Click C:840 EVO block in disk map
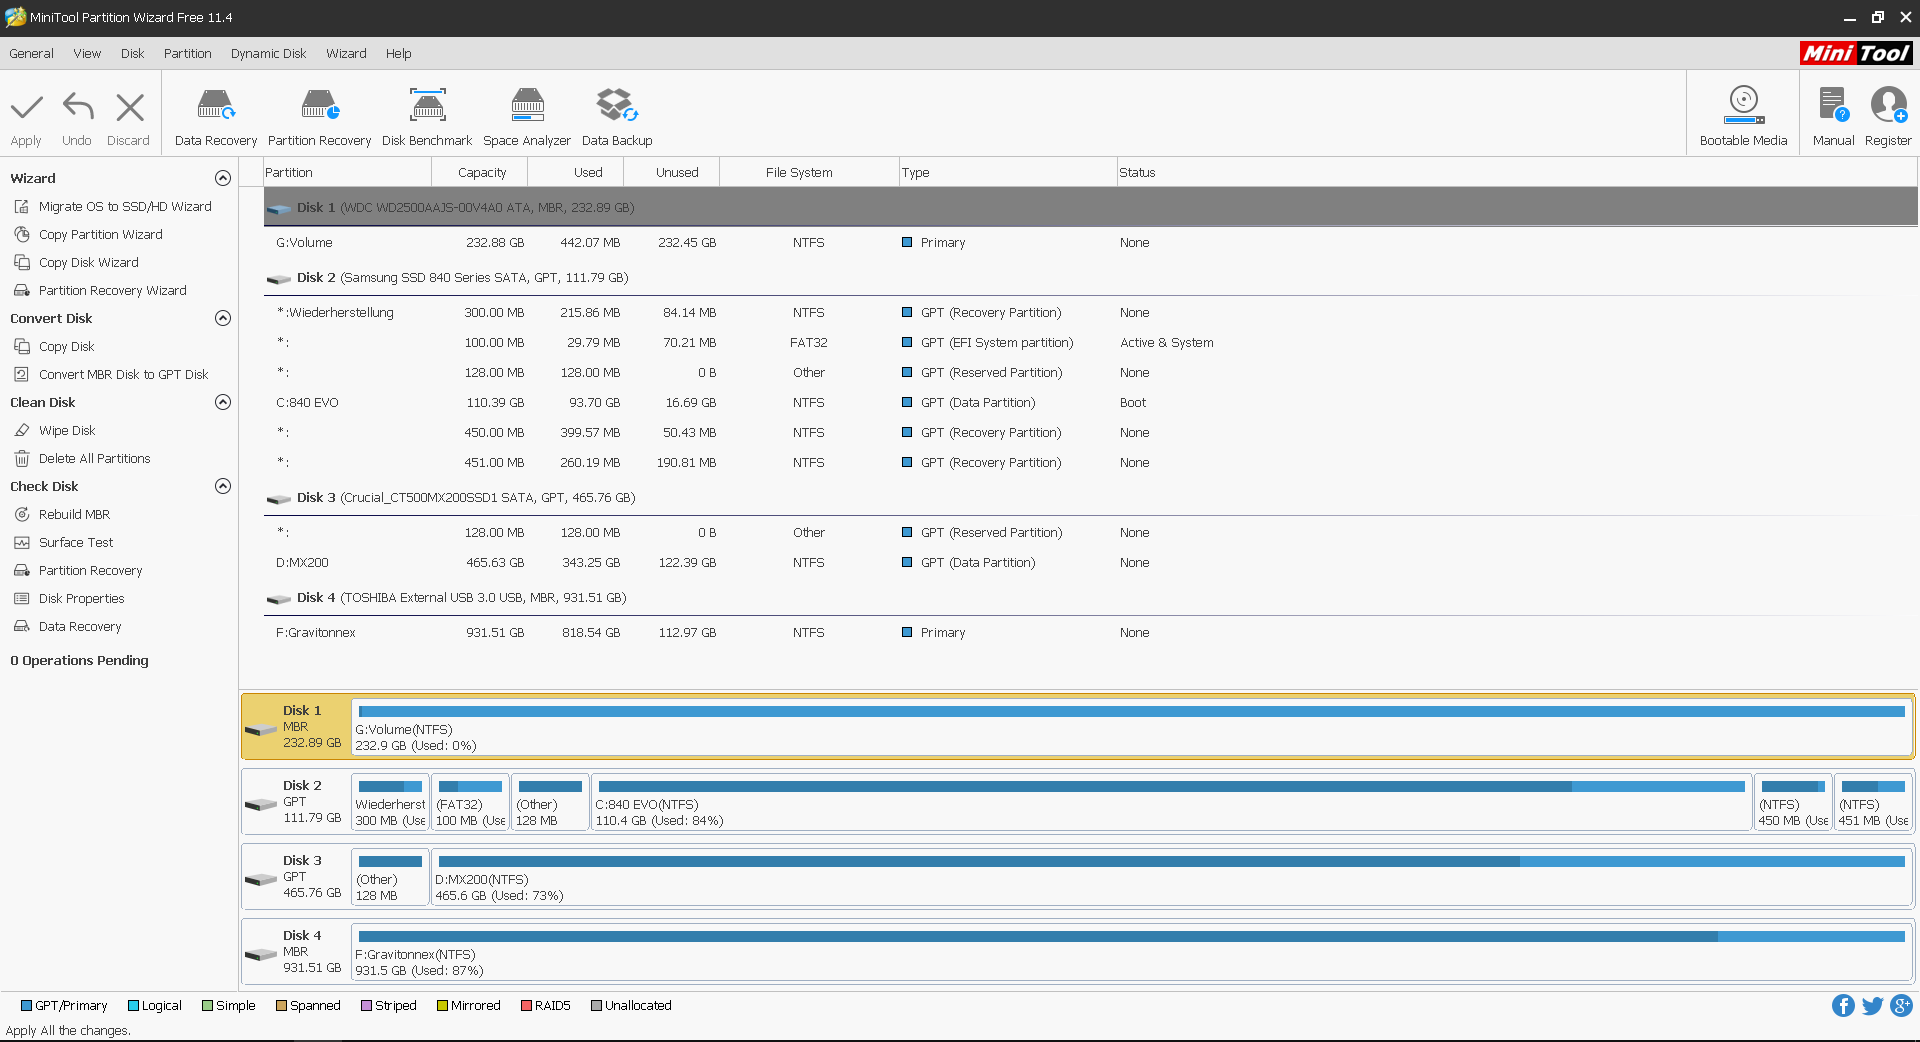This screenshot has width=1920, height=1042. click(x=1171, y=802)
